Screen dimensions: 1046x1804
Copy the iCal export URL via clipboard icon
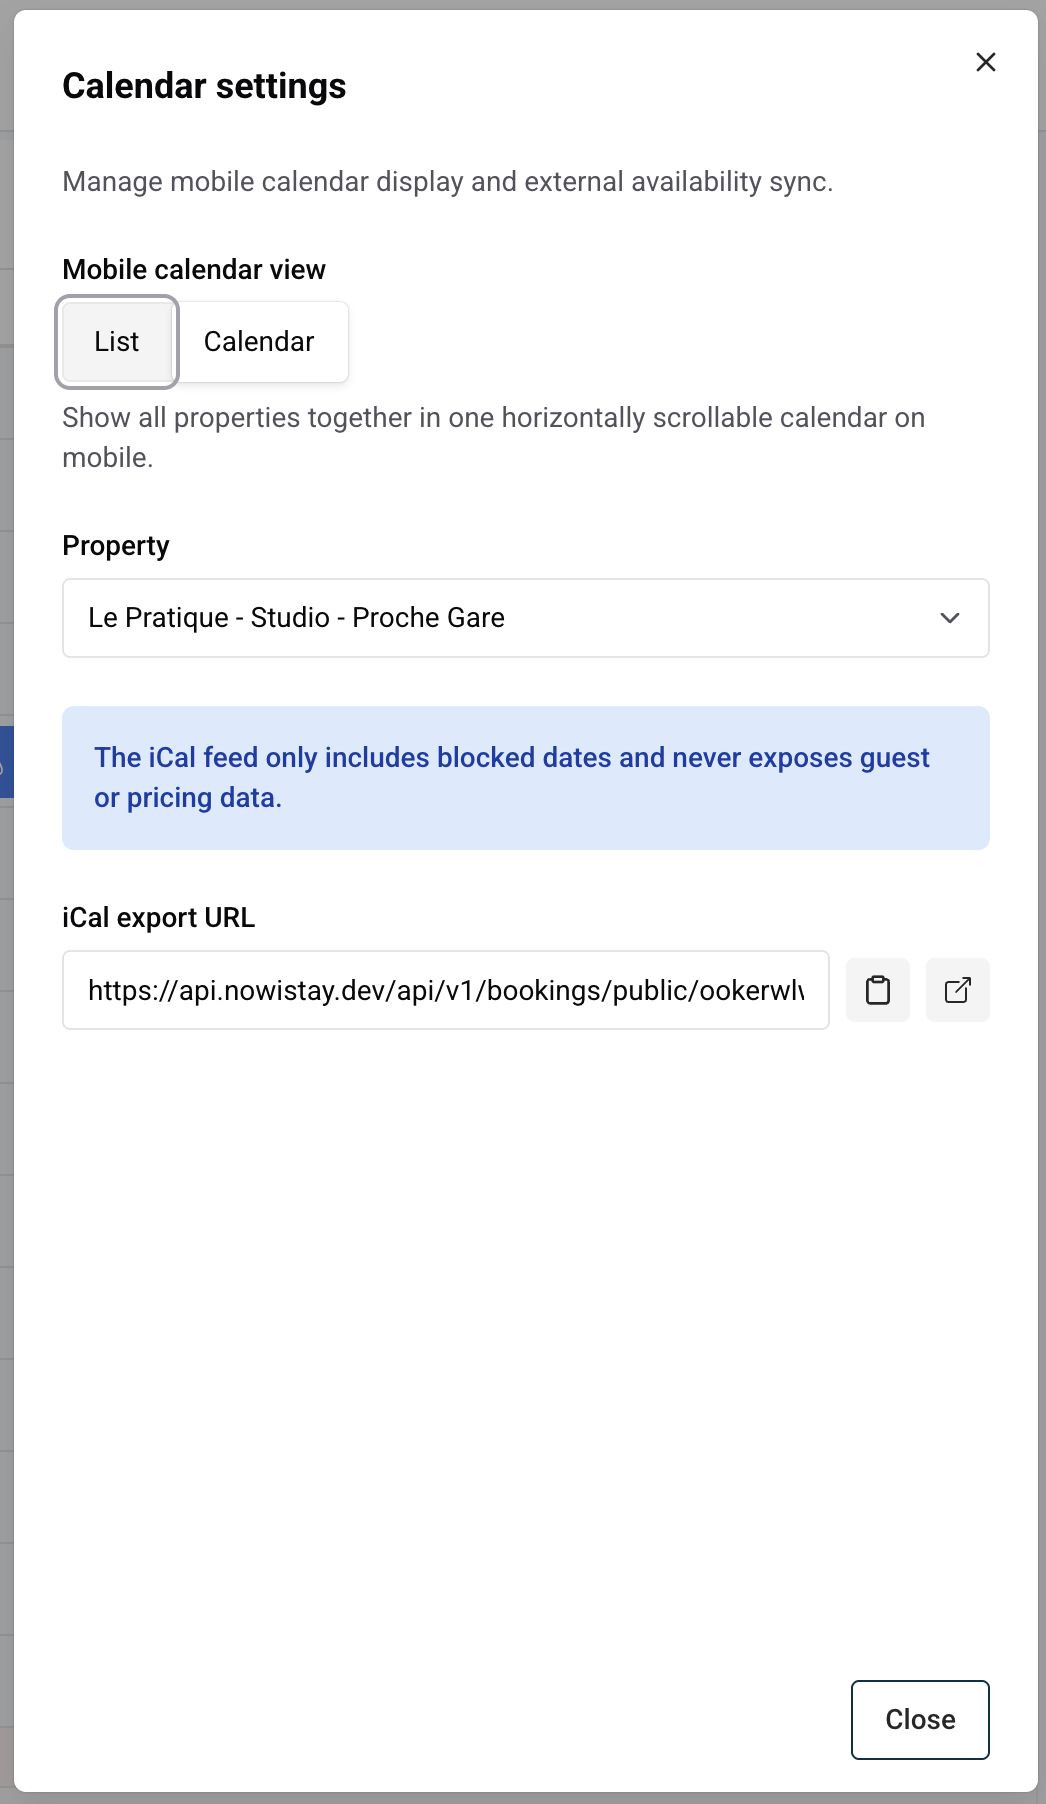[x=878, y=990]
